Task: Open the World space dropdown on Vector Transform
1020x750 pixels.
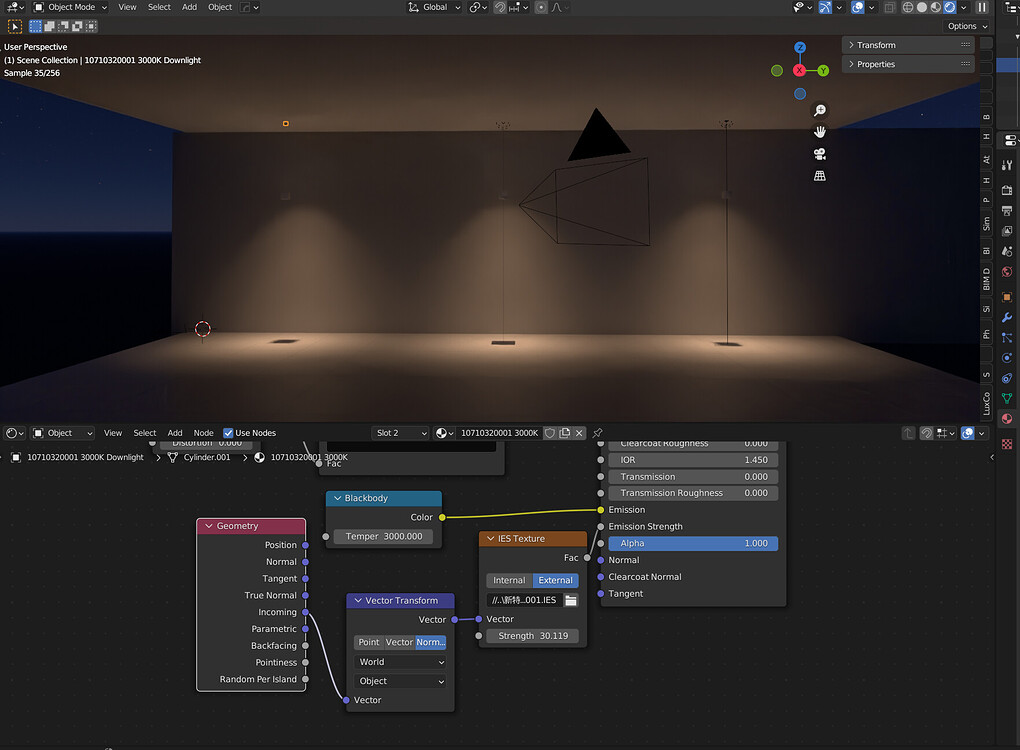Action: pos(398,661)
